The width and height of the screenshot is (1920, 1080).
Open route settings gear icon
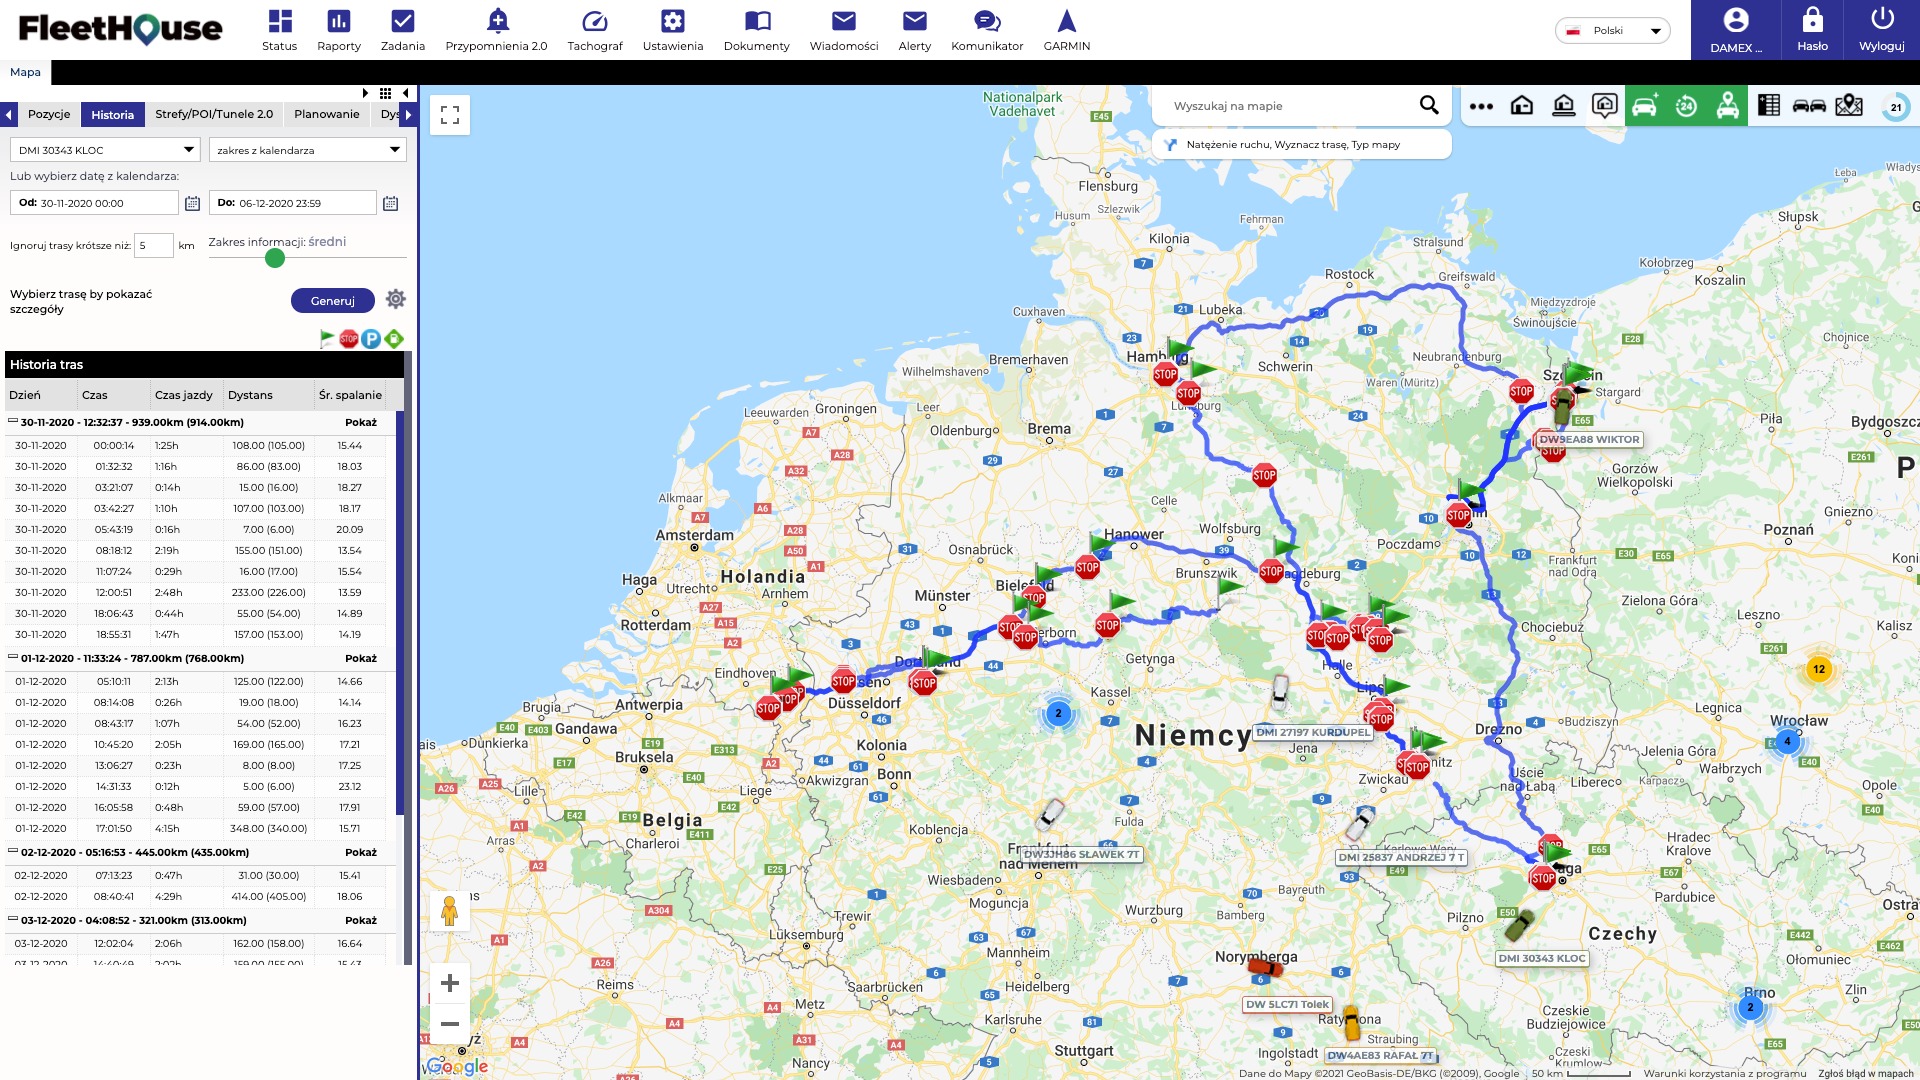(x=396, y=299)
